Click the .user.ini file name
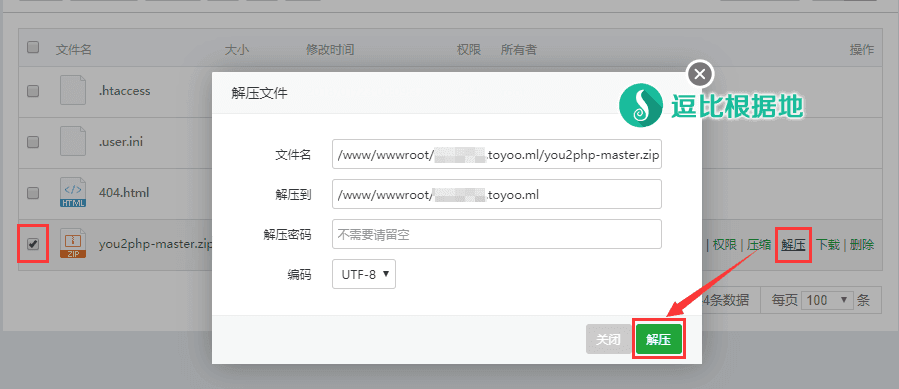 click(x=121, y=142)
